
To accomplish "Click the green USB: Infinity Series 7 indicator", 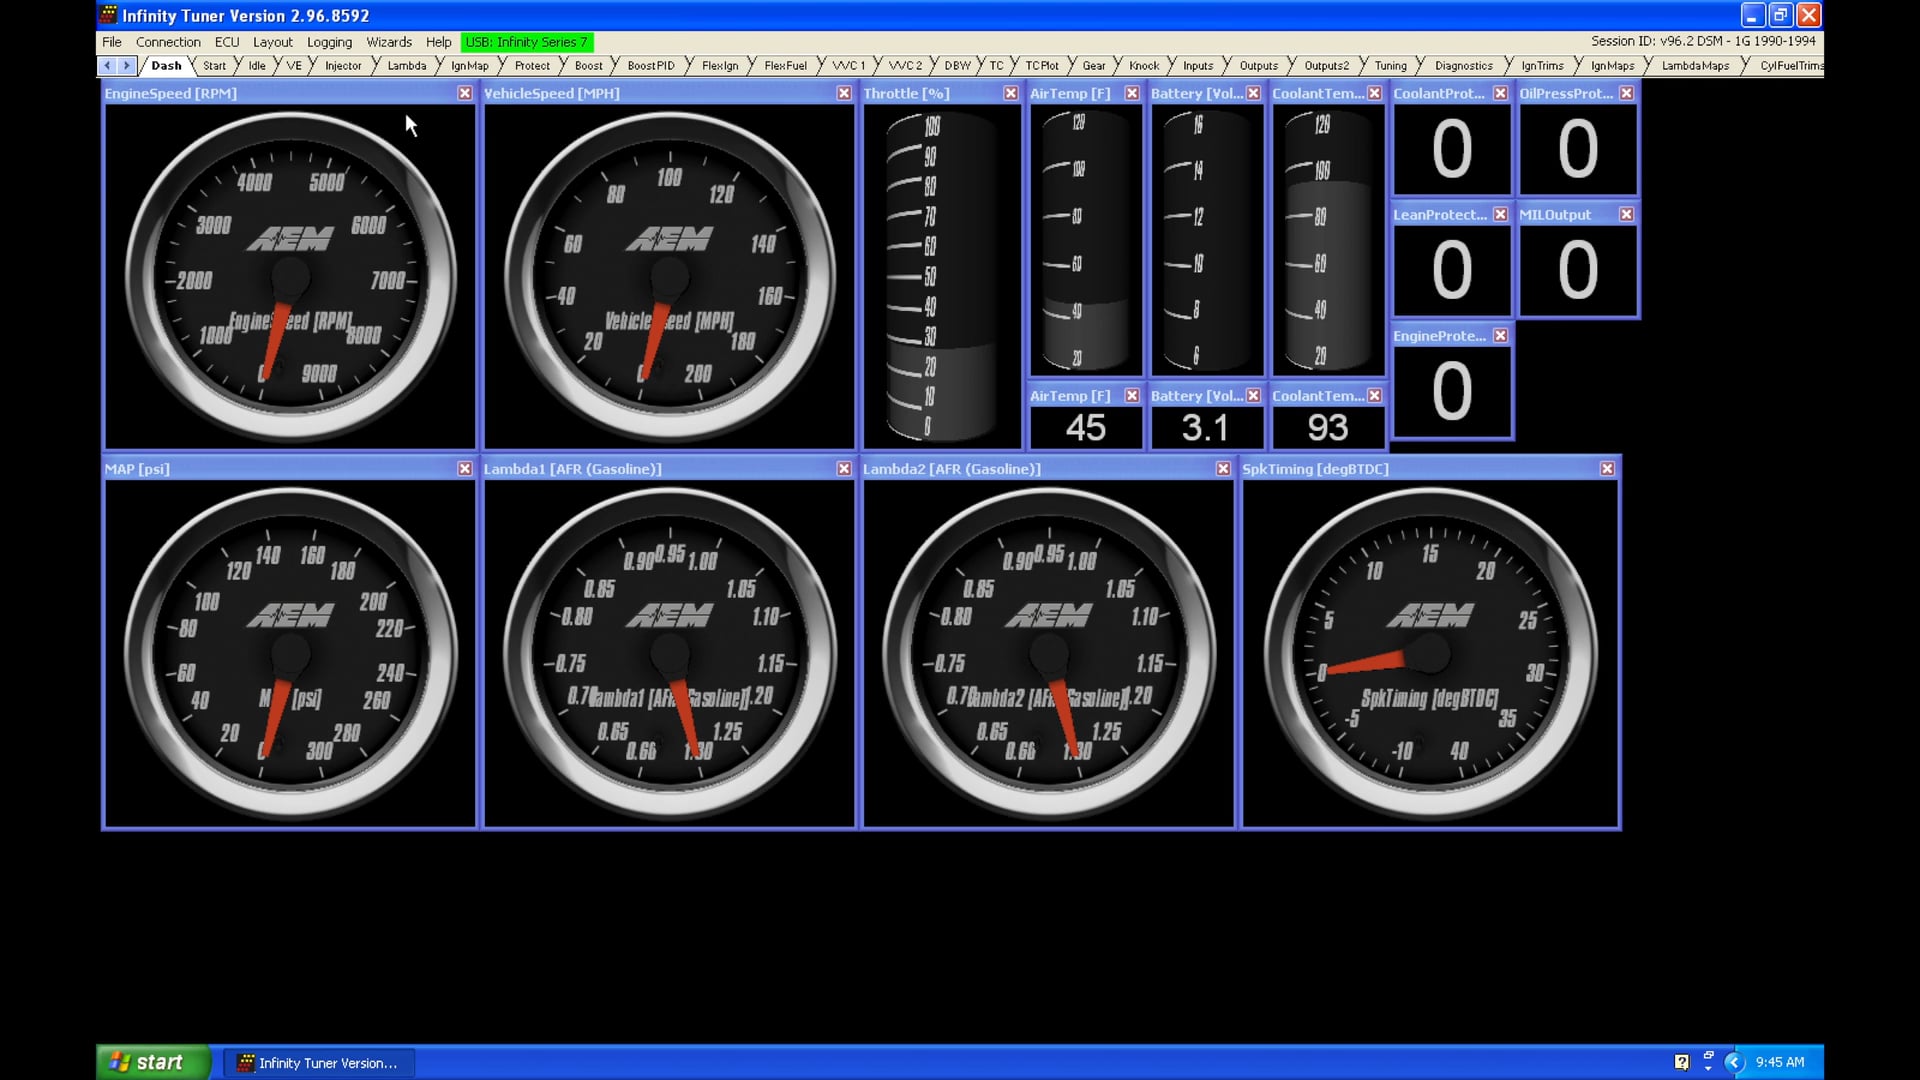I will [x=527, y=42].
